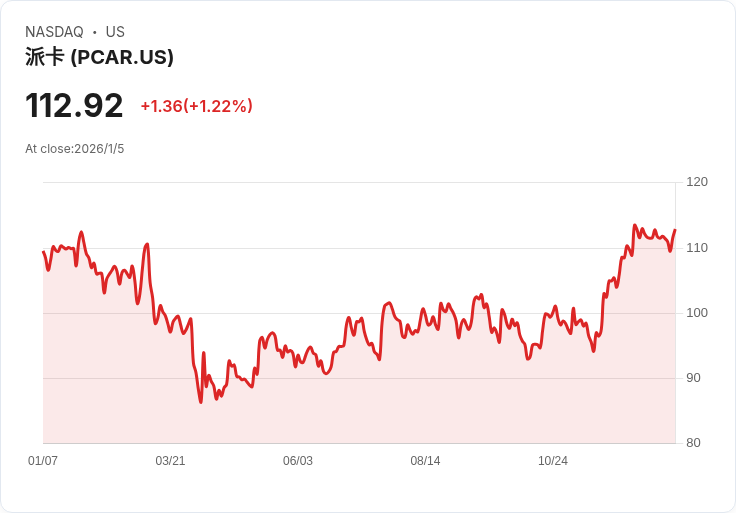Click the 90 price axis label

pyautogui.click(x=693, y=378)
